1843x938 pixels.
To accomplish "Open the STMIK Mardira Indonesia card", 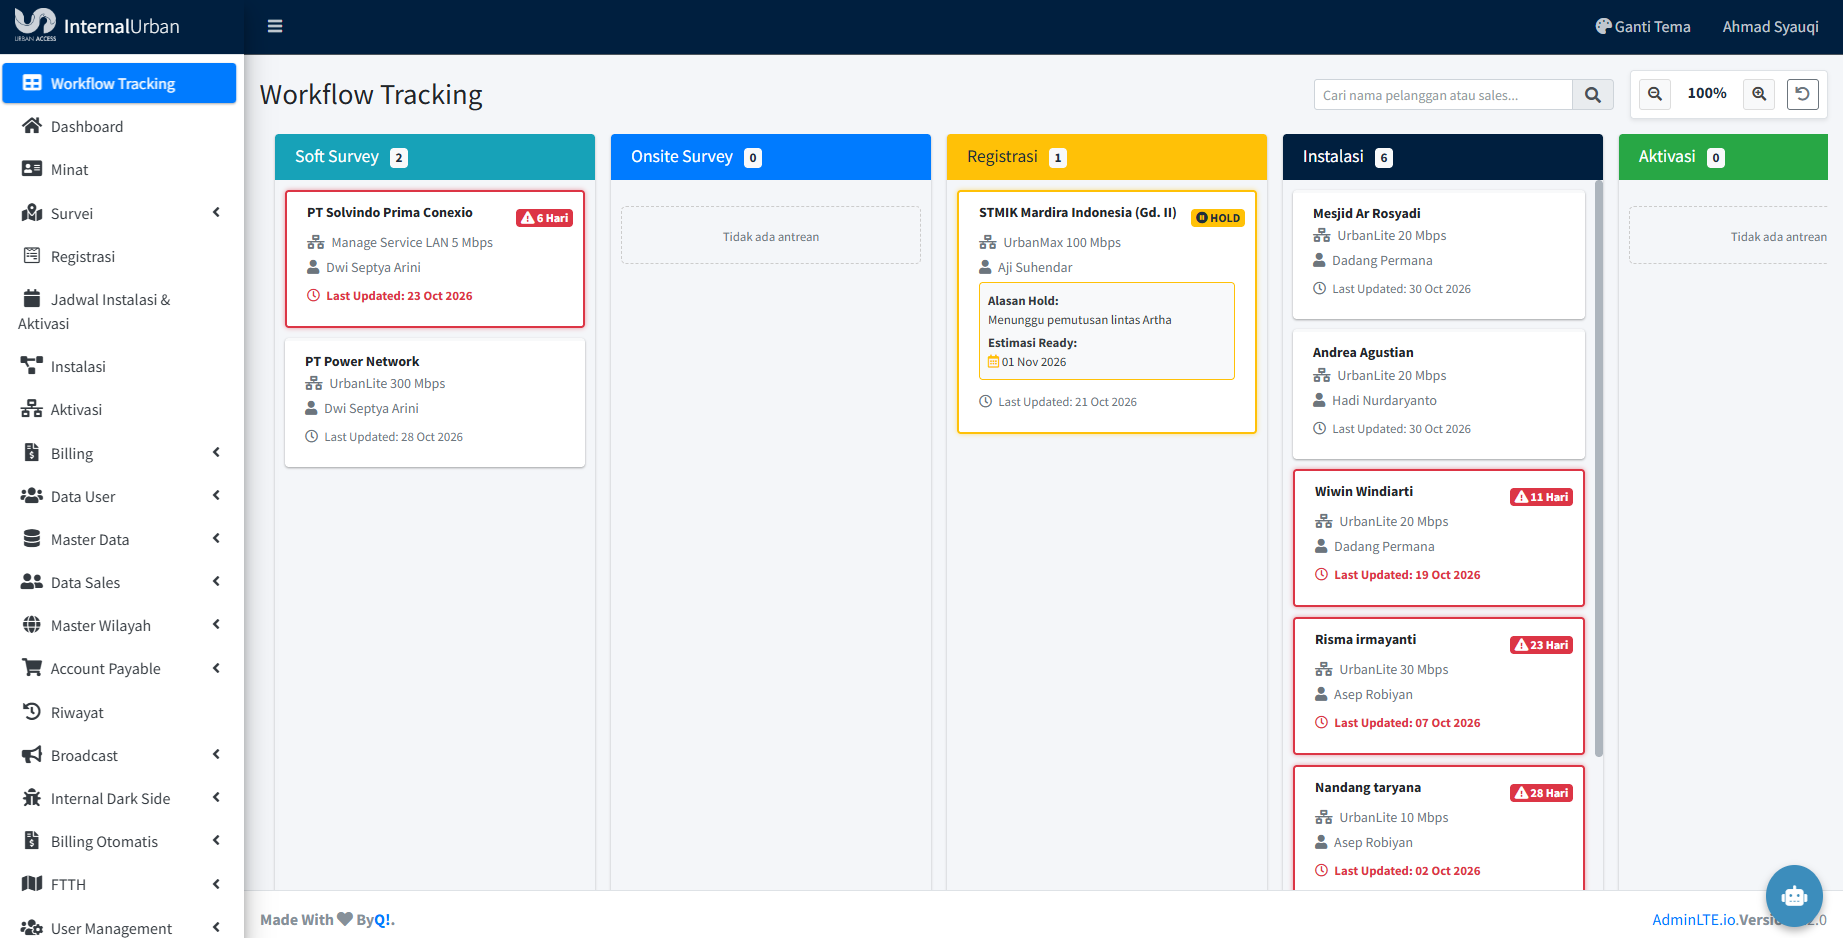I will (1107, 312).
